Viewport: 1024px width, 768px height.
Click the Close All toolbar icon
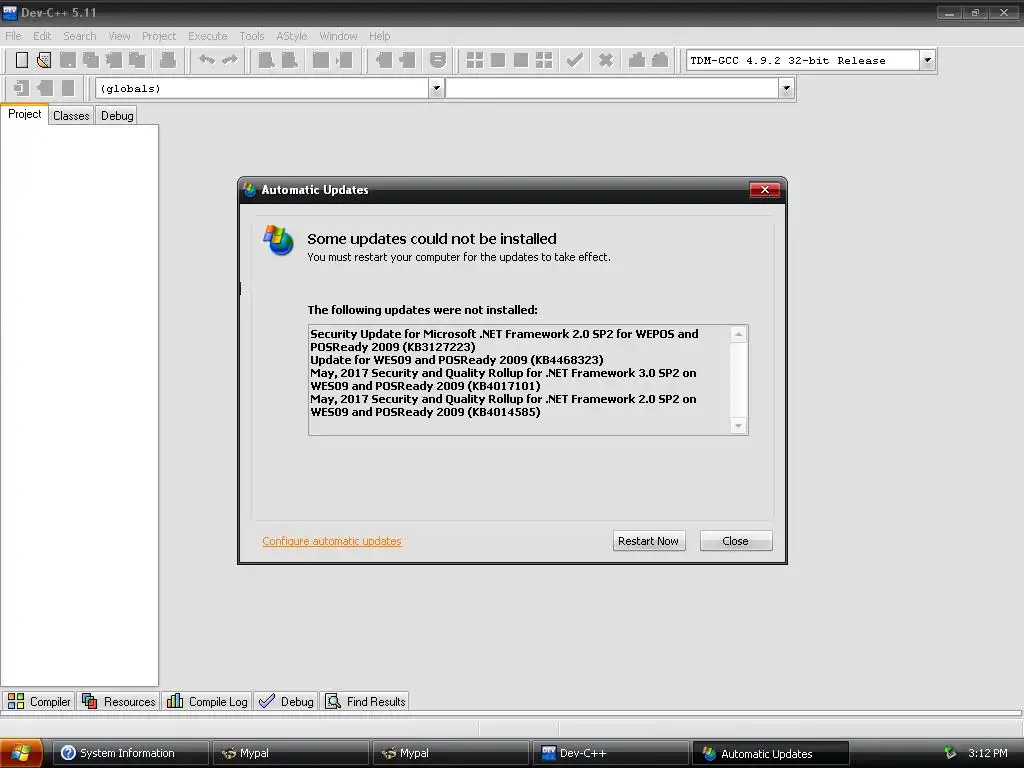tap(137, 60)
